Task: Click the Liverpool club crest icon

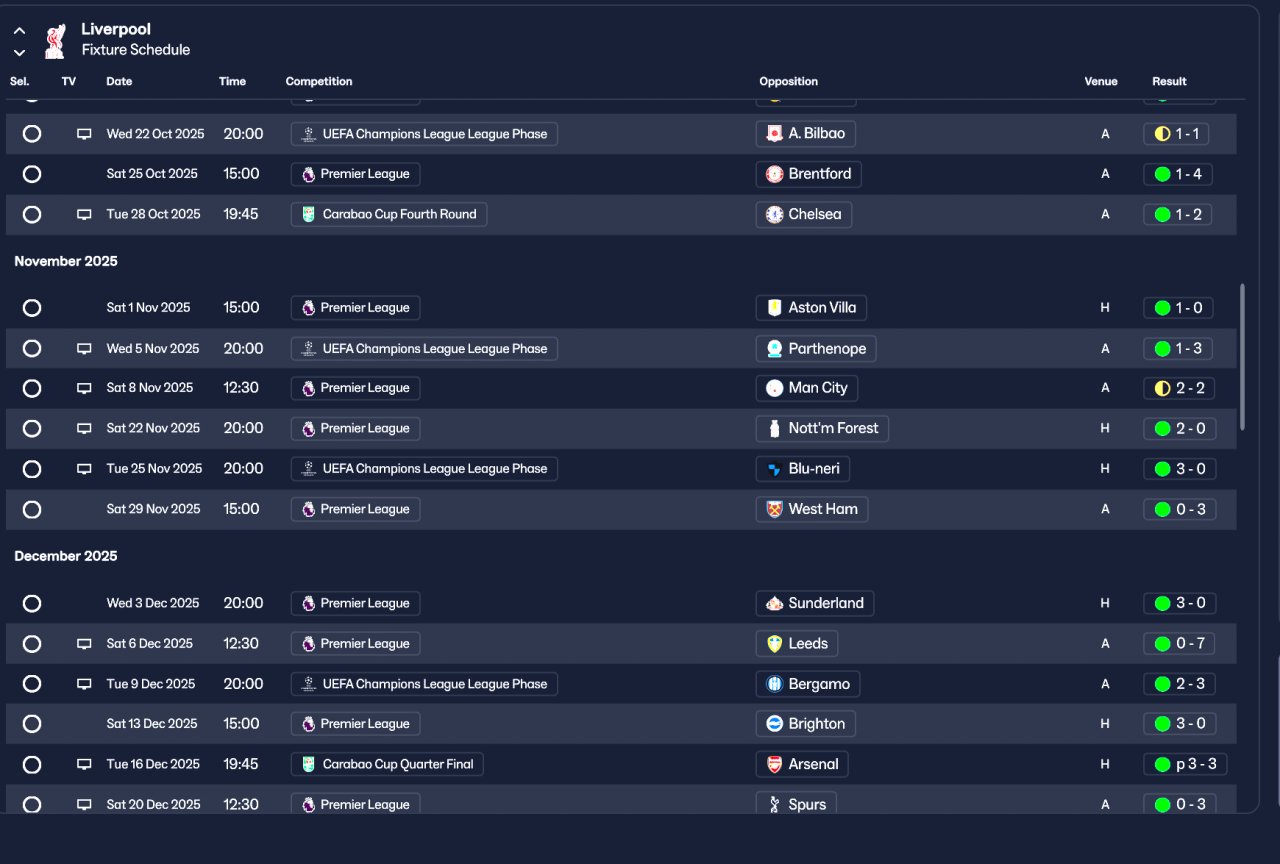Action: click(54, 40)
